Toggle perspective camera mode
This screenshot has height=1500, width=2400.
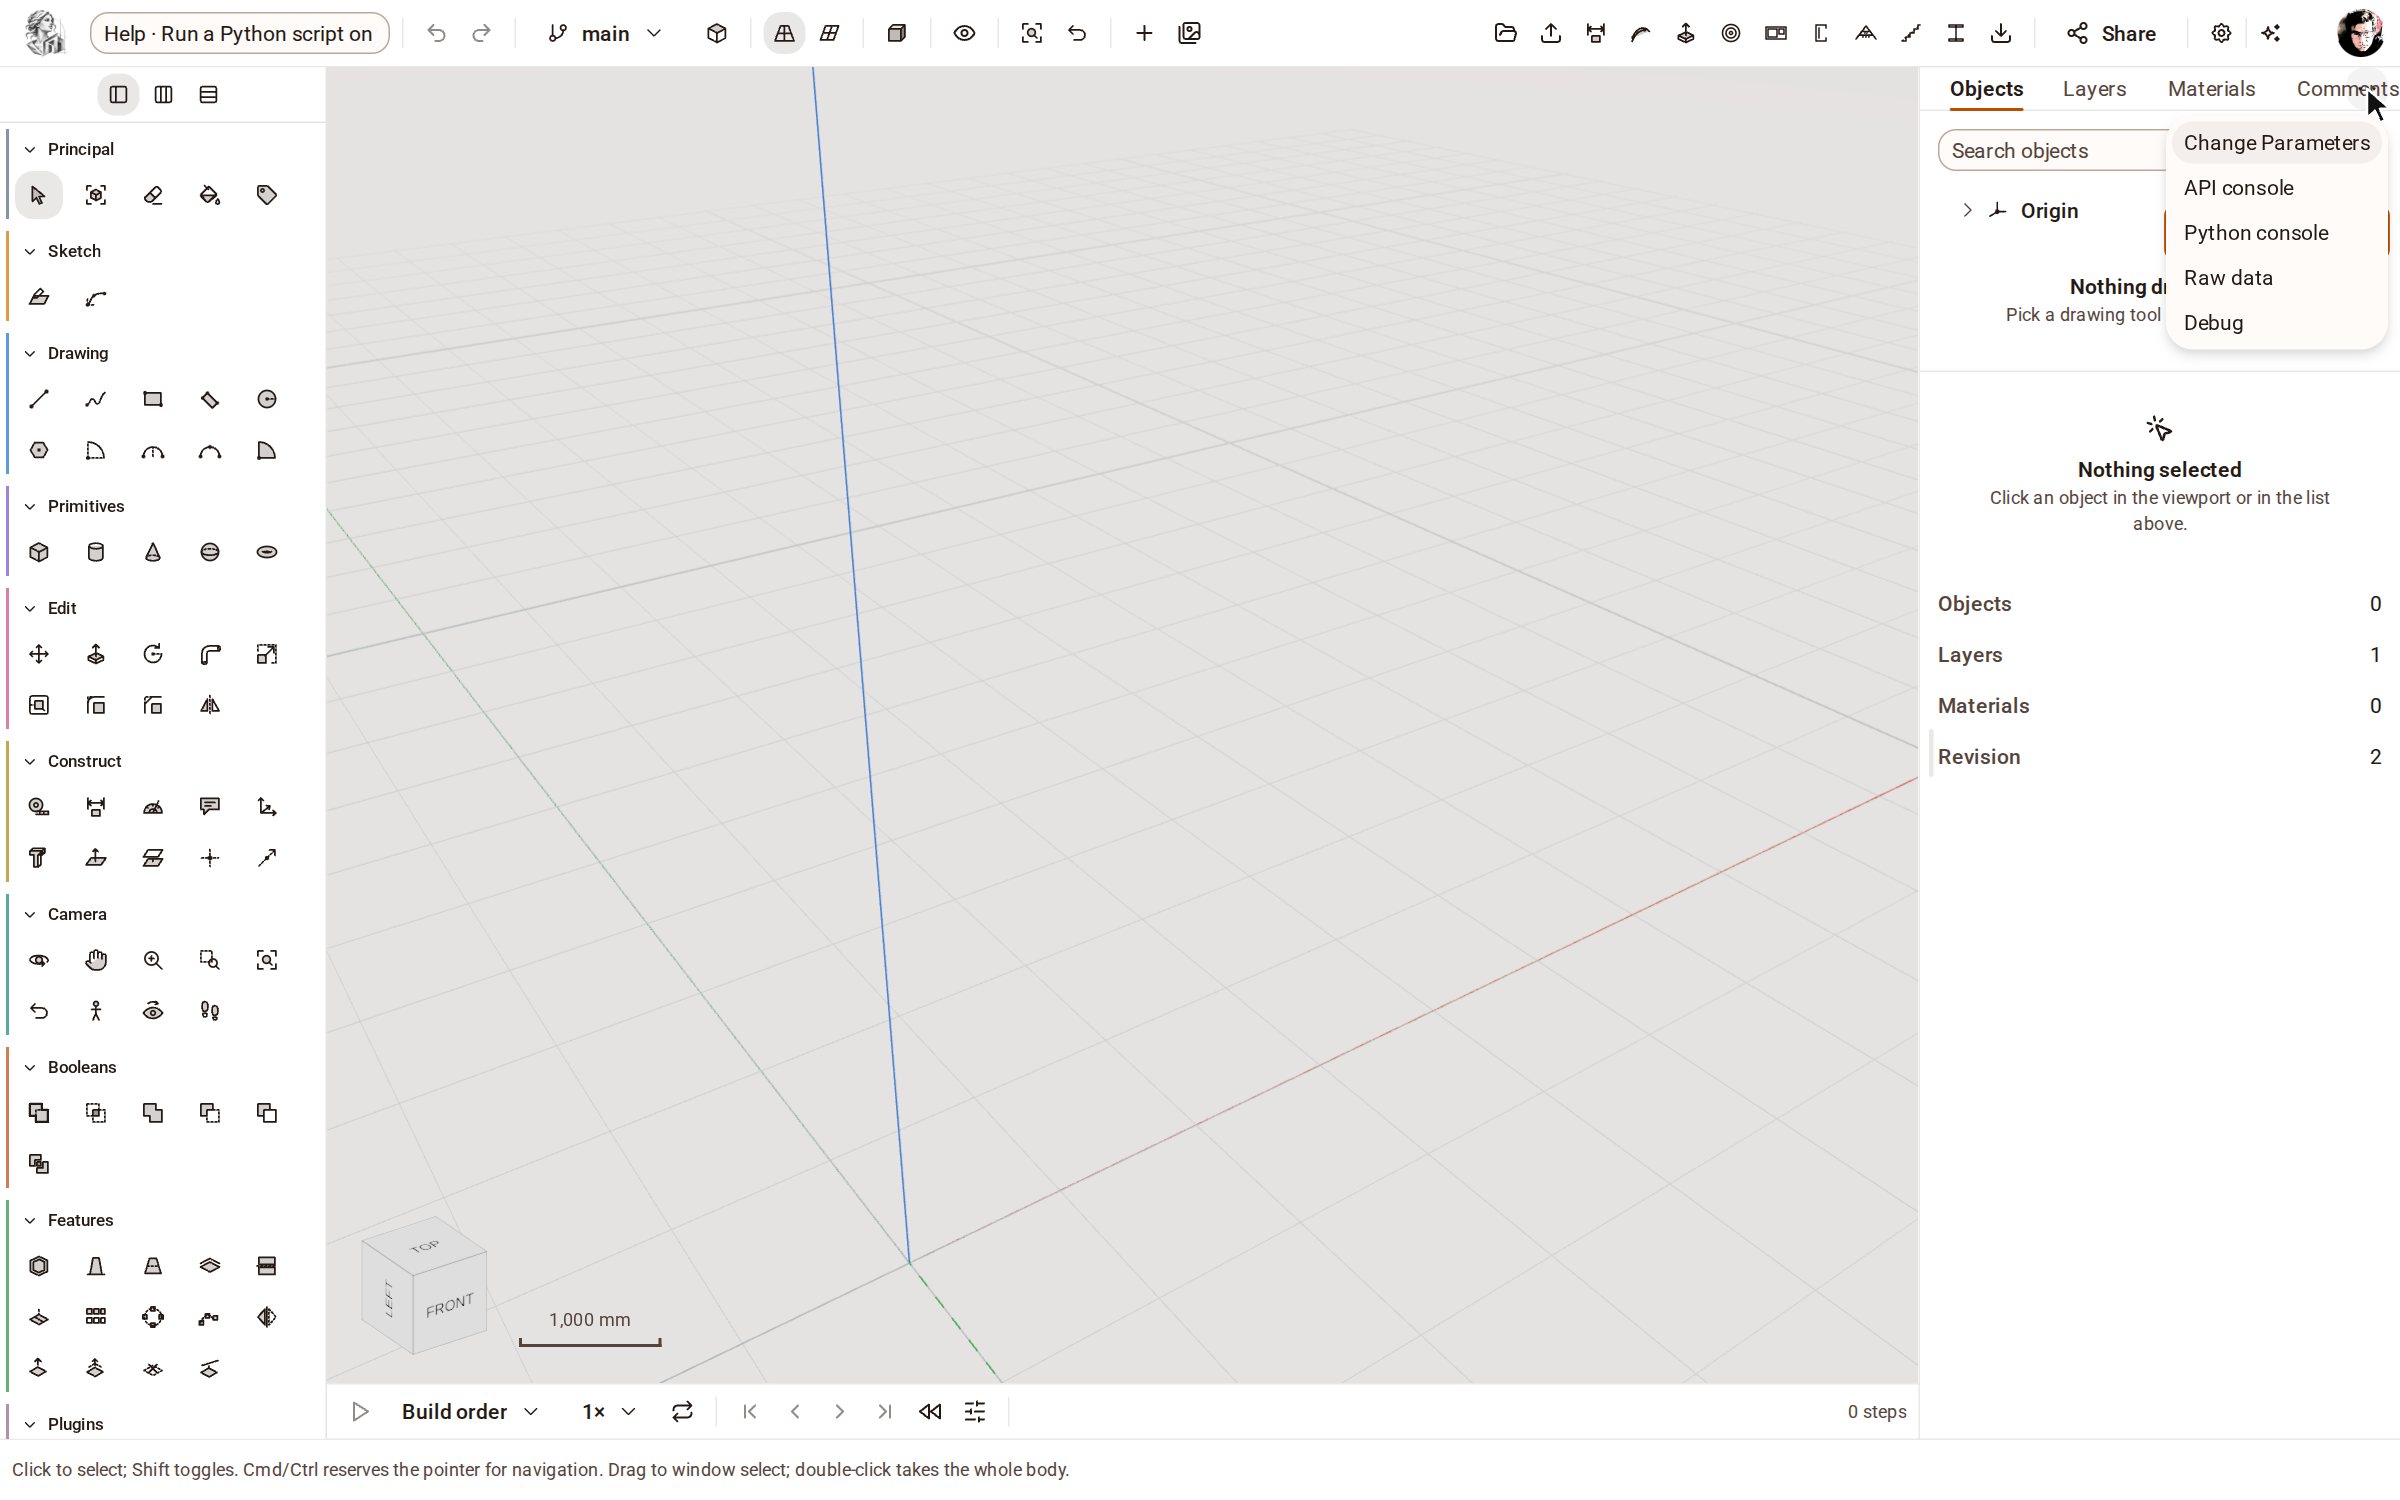point(784,33)
